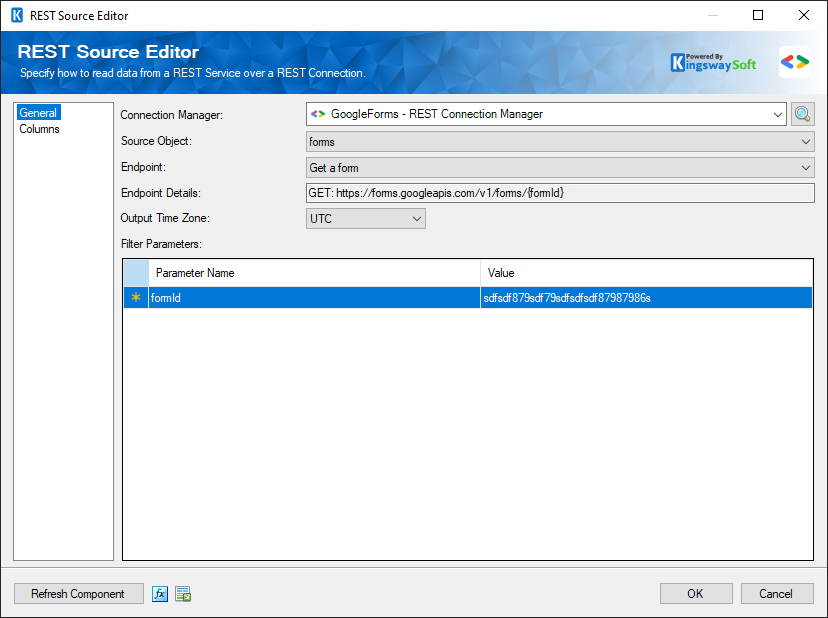Click the Endpoint Details label
The width and height of the screenshot is (828, 618).
click(x=161, y=193)
